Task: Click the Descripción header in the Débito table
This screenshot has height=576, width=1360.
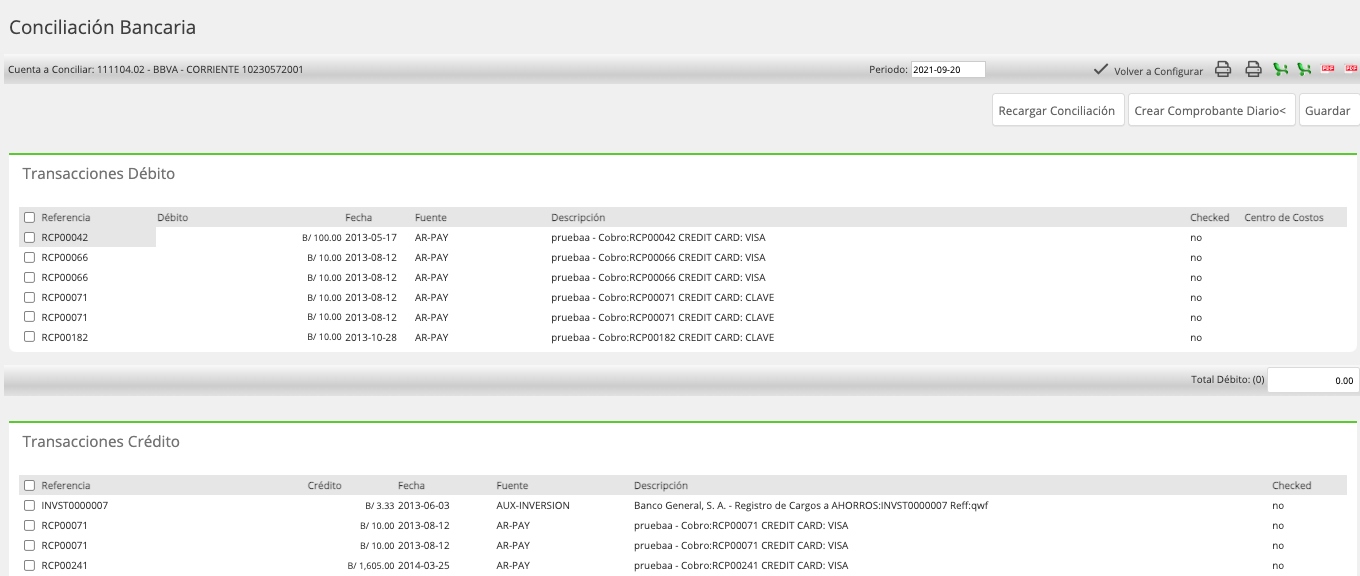Action: click(578, 218)
